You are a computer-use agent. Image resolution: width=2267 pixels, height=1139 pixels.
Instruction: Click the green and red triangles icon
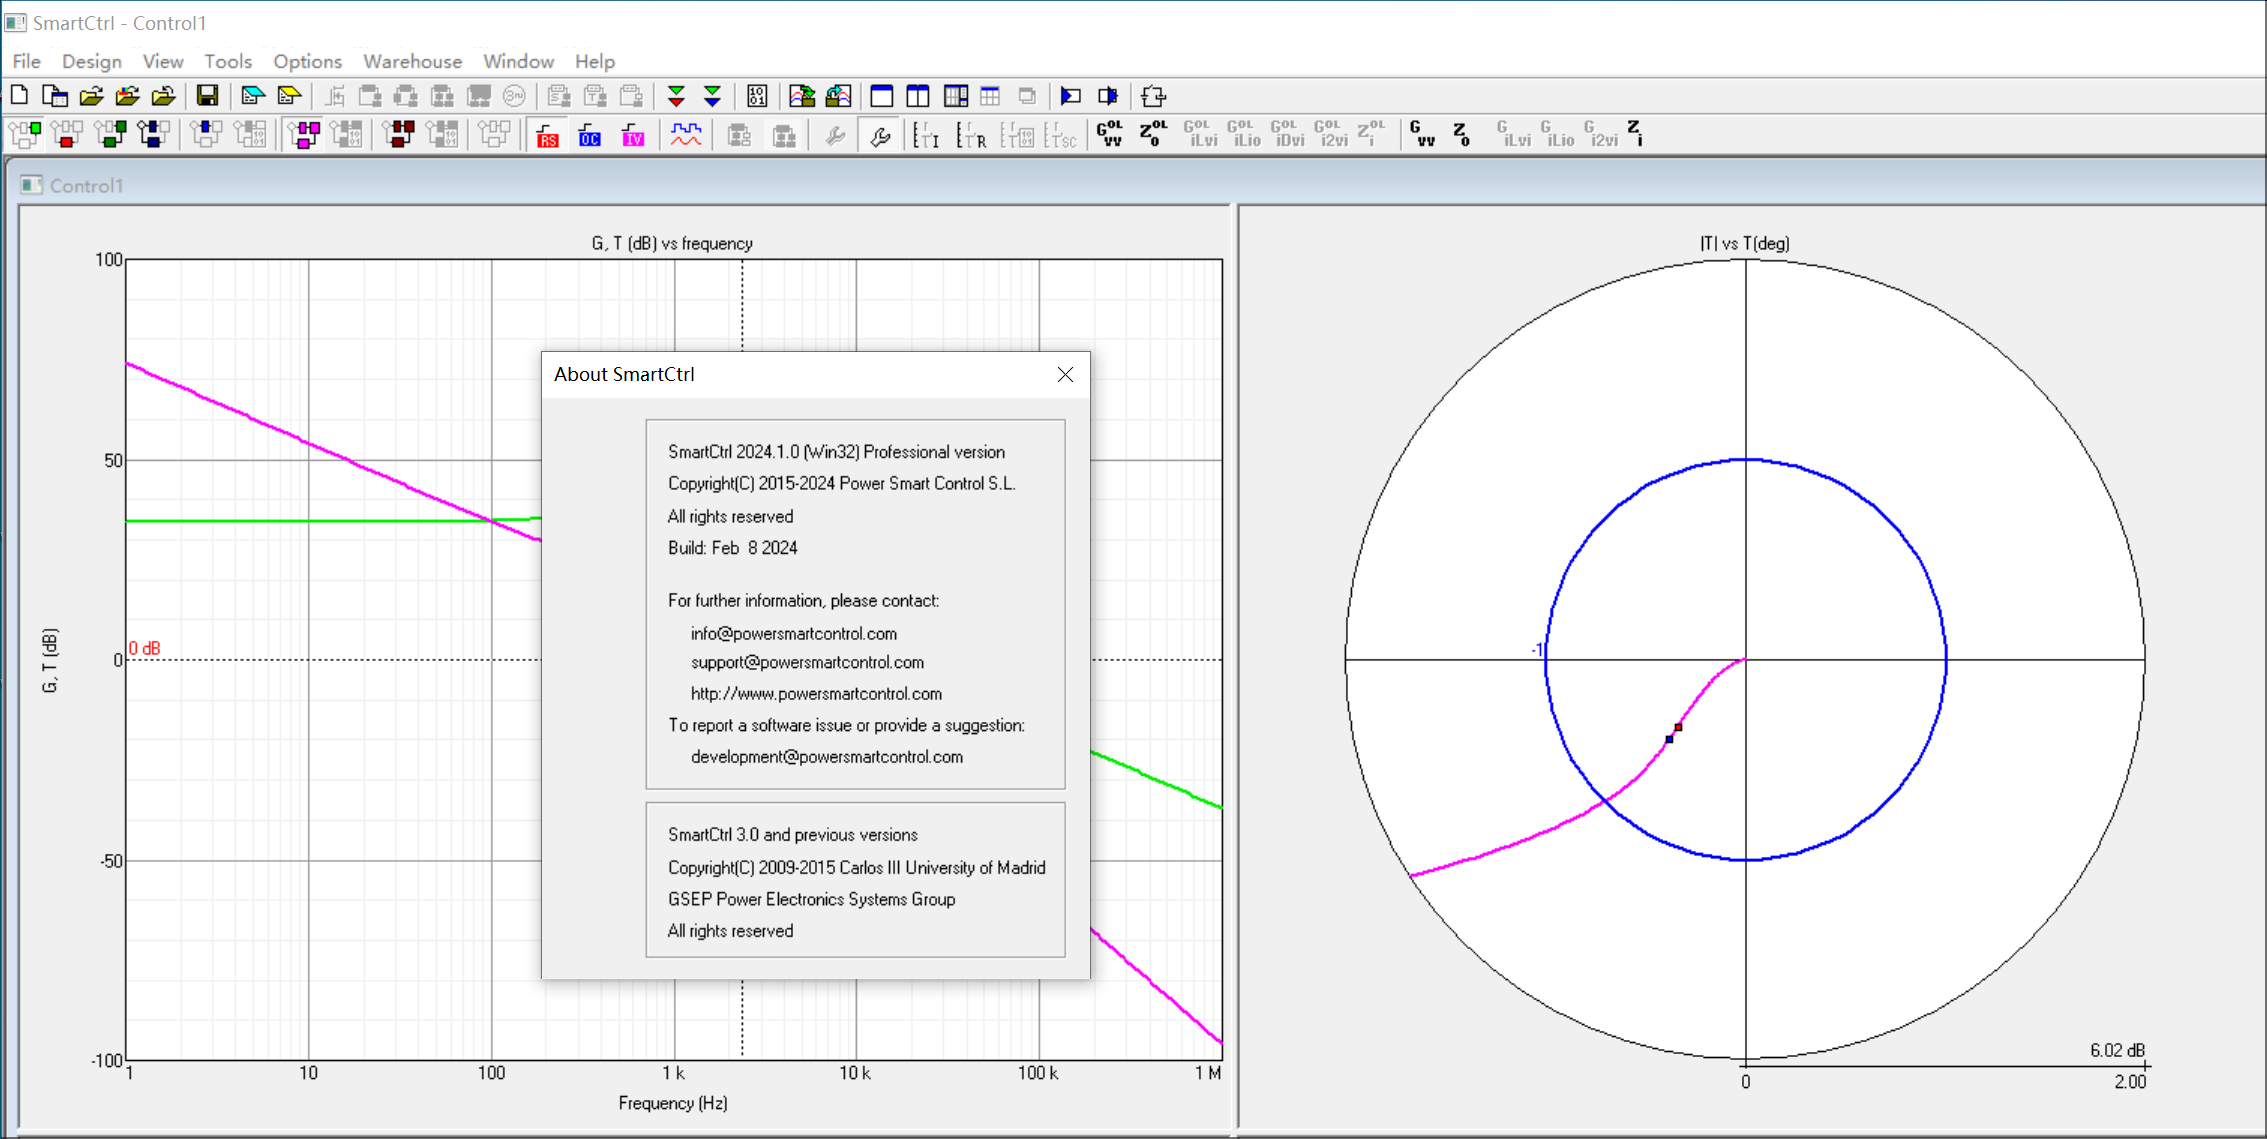676,96
